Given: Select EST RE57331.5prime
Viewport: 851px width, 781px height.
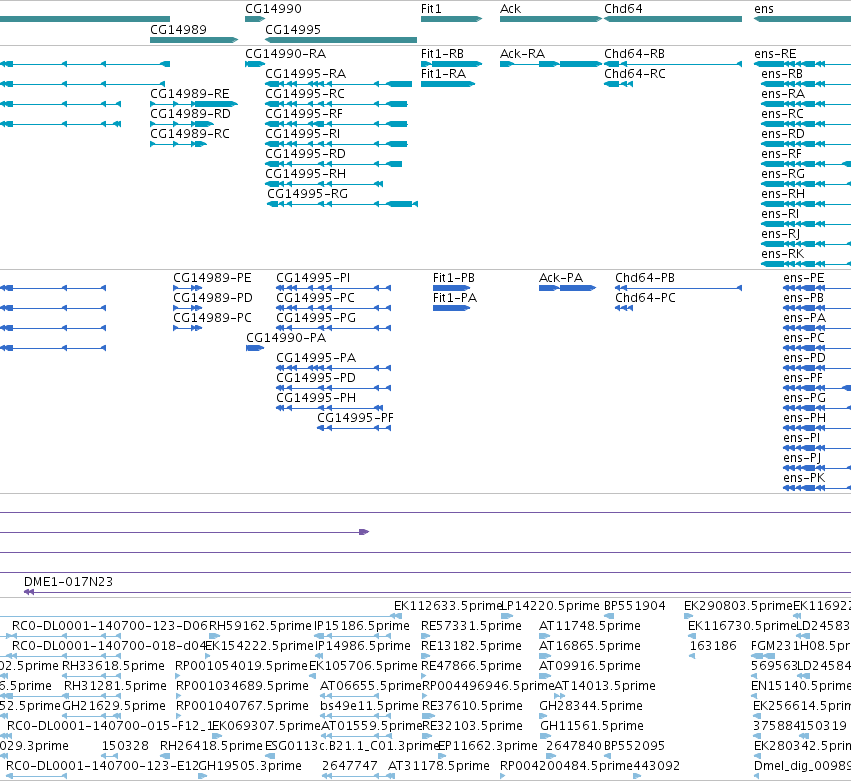Looking at the screenshot, I should (471, 626).
